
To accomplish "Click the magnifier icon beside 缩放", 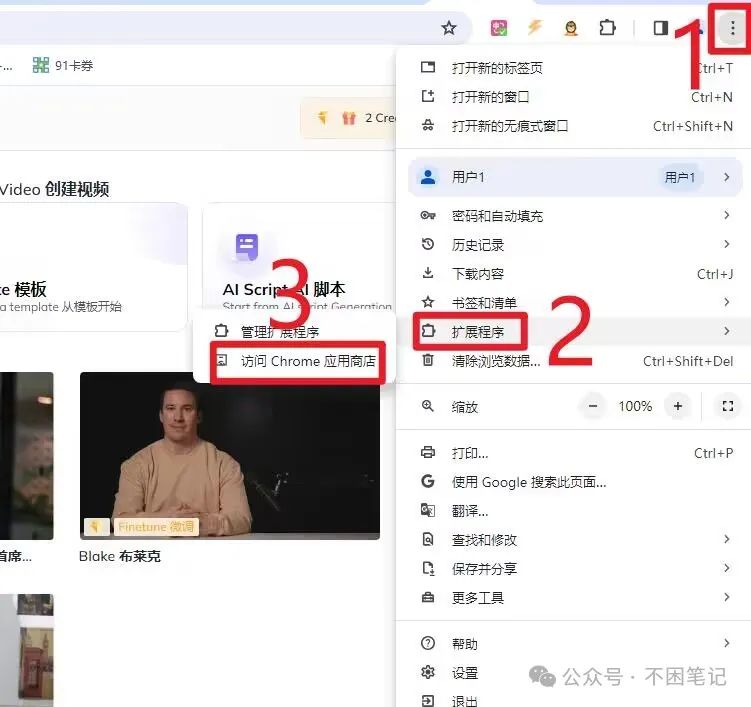I will 428,406.
